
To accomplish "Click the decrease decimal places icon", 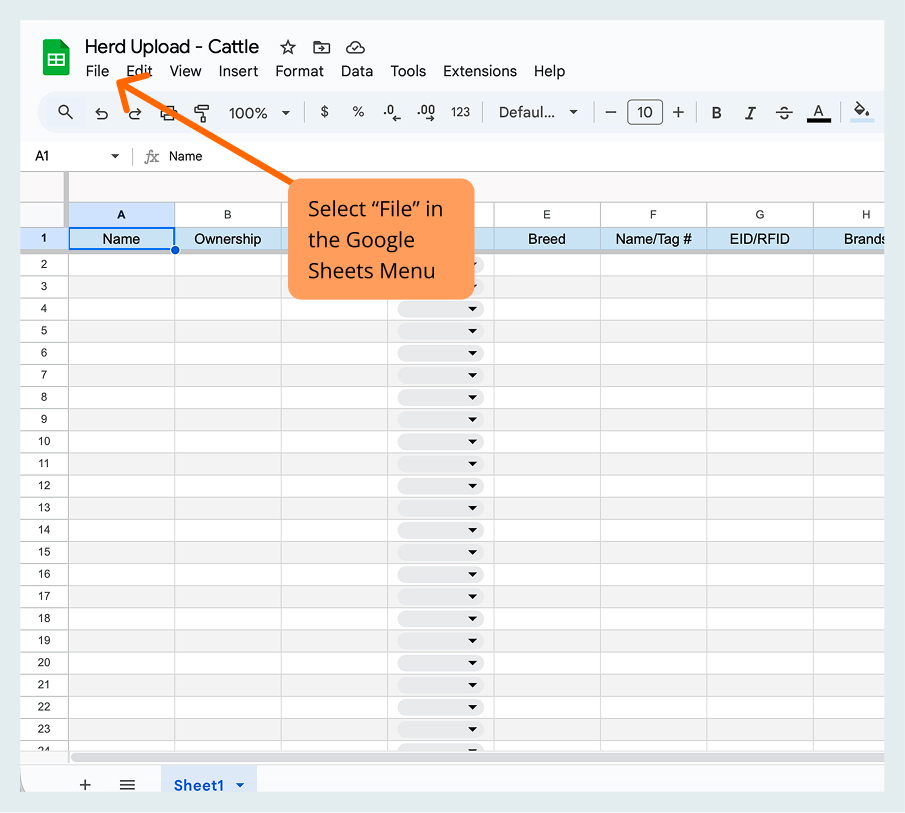I will (x=391, y=113).
